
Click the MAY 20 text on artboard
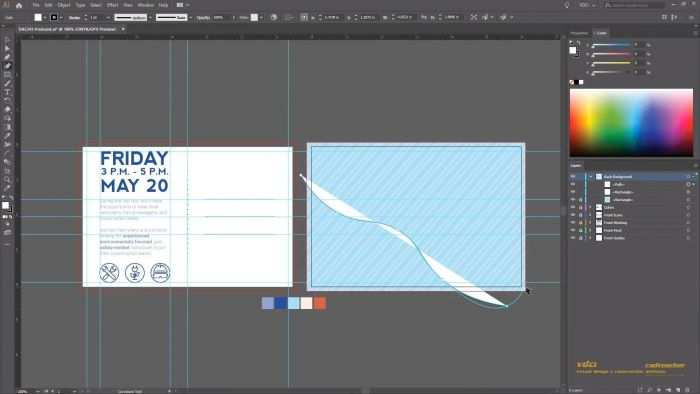point(134,186)
